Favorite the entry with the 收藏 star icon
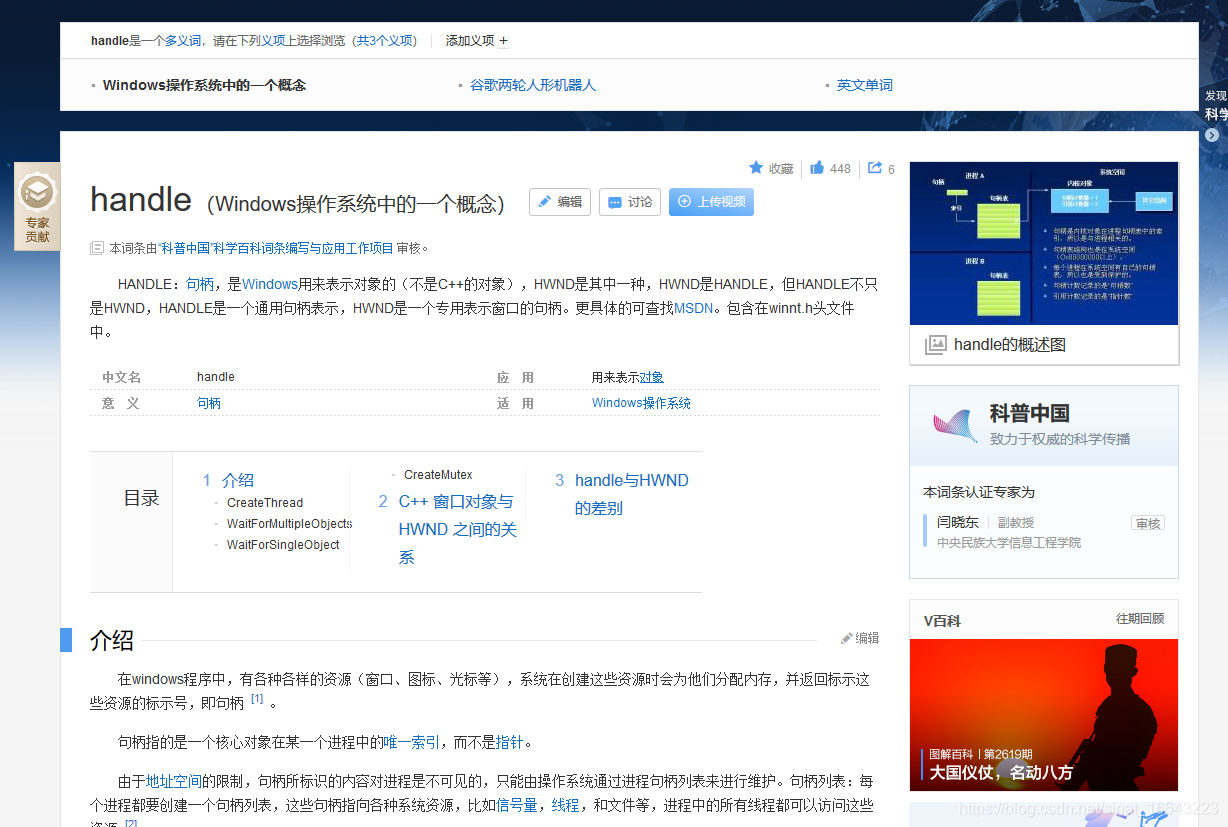Screen dimensions: 1228x827 coord(770,168)
